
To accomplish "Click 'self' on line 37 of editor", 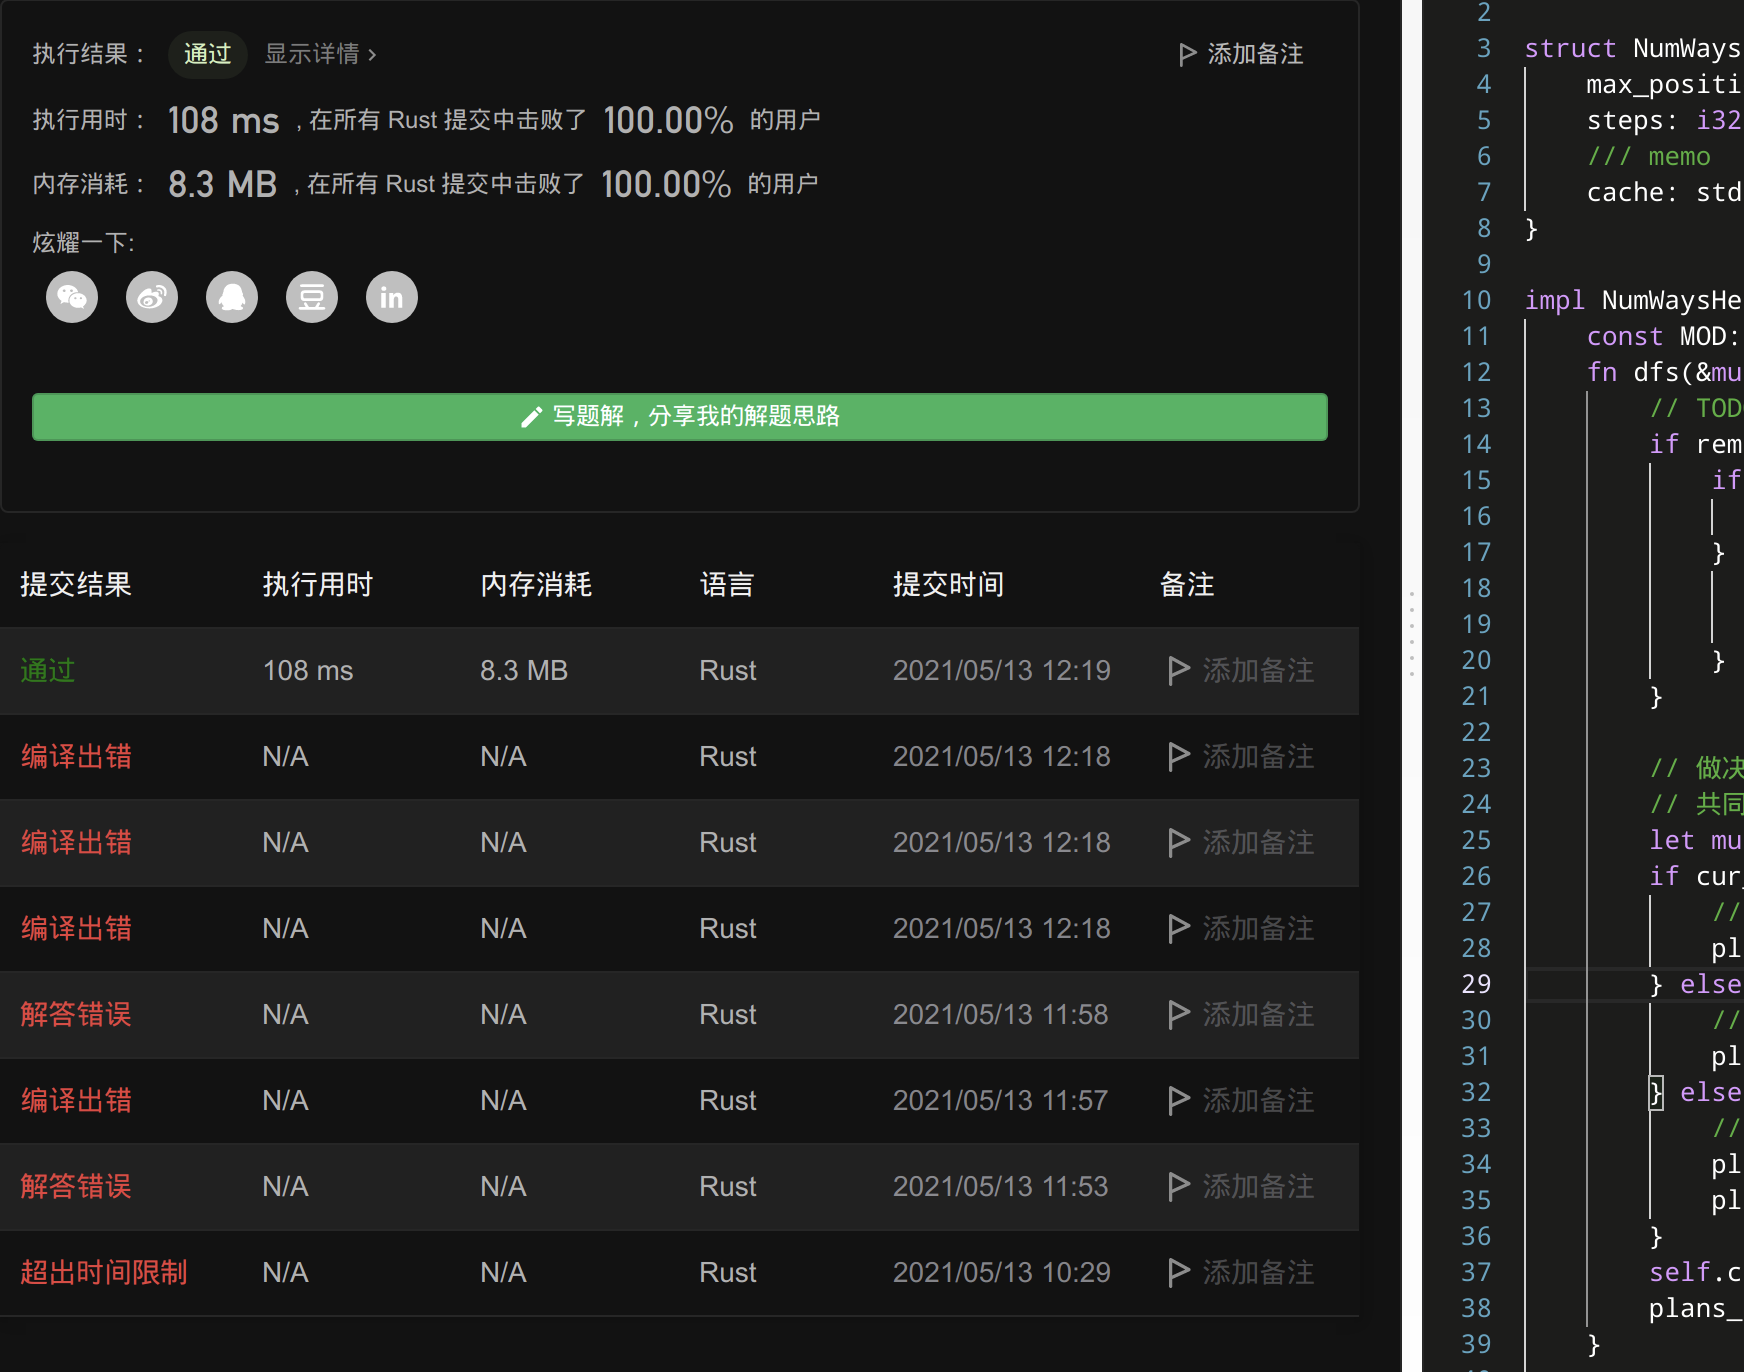I will coord(1680,1272).
